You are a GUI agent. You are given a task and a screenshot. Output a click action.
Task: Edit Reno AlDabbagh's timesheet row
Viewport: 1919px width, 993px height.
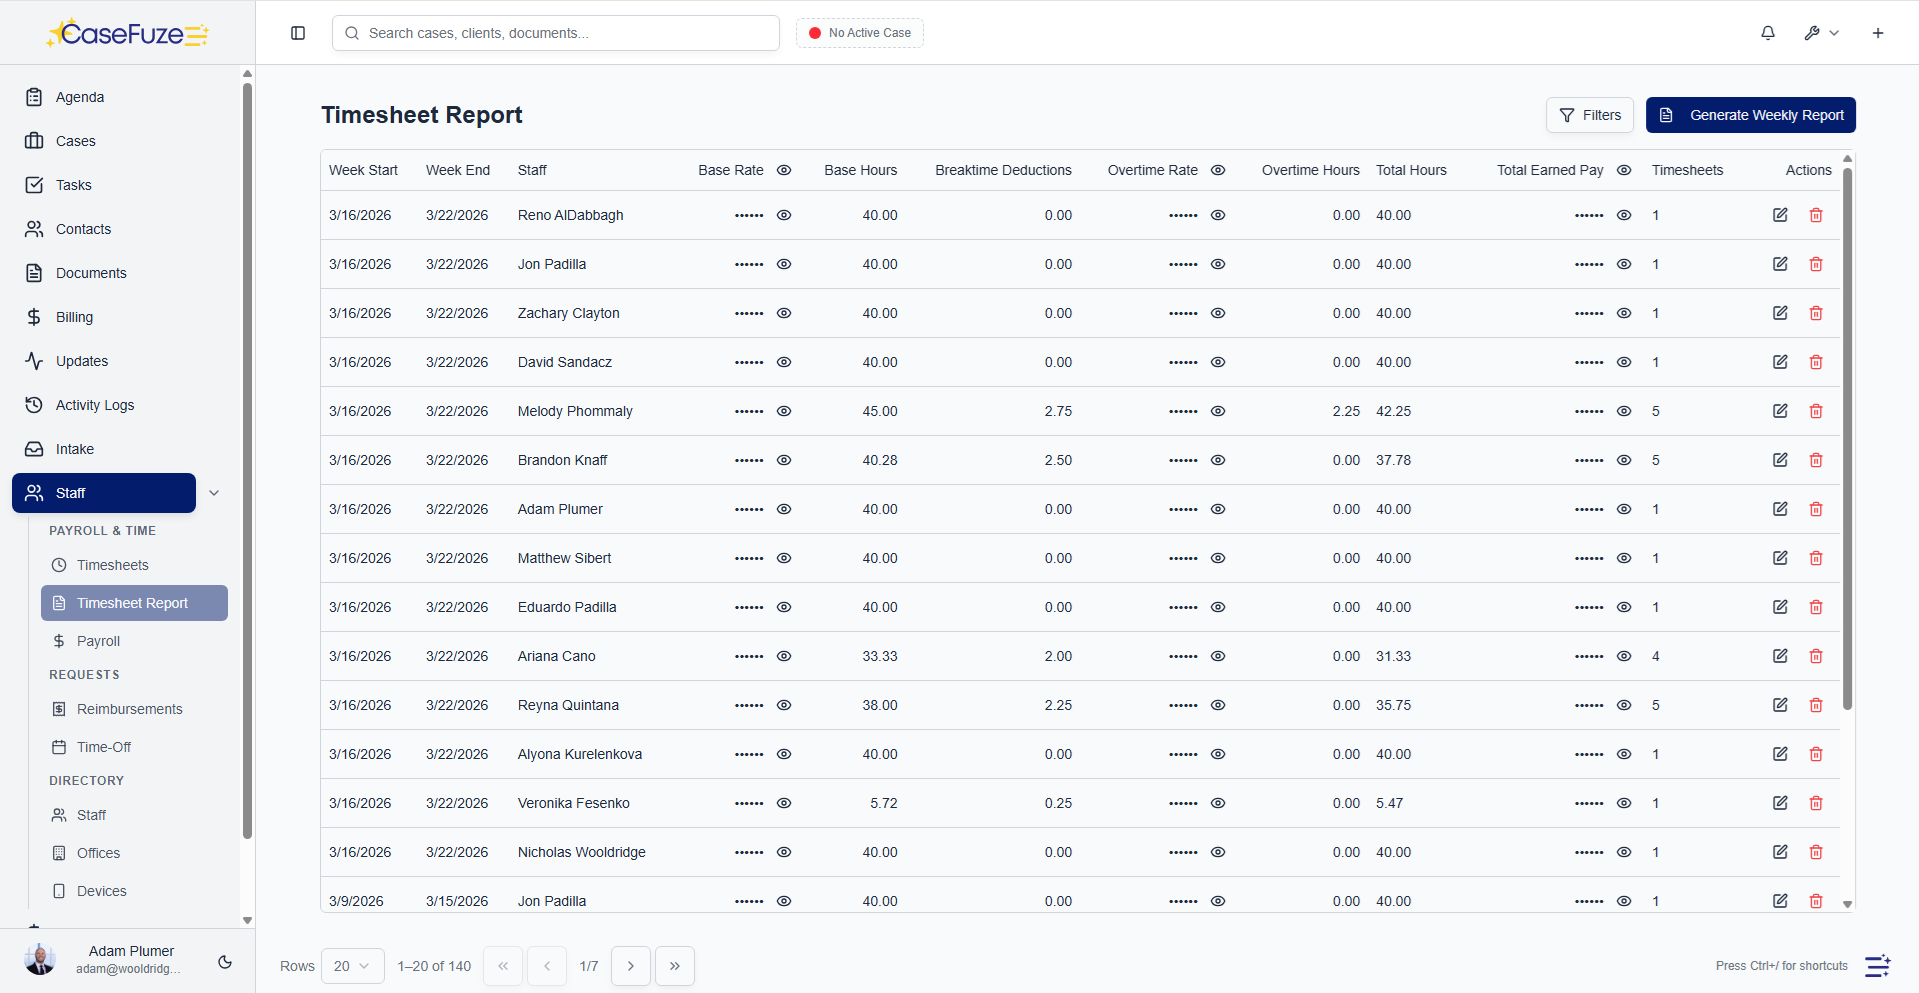point(1780,215)
